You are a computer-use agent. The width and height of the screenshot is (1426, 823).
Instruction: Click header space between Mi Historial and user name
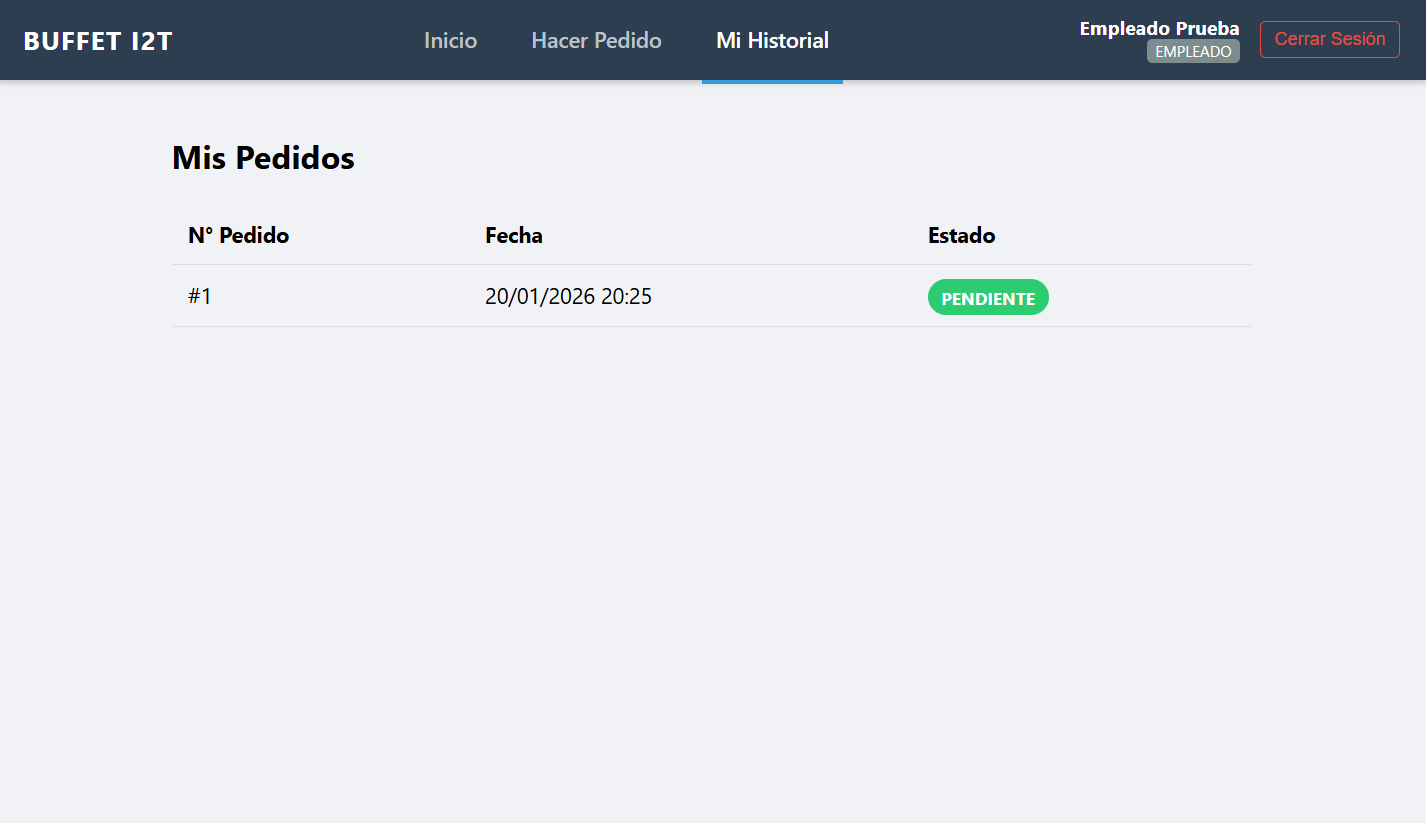(x=950, y=41)
